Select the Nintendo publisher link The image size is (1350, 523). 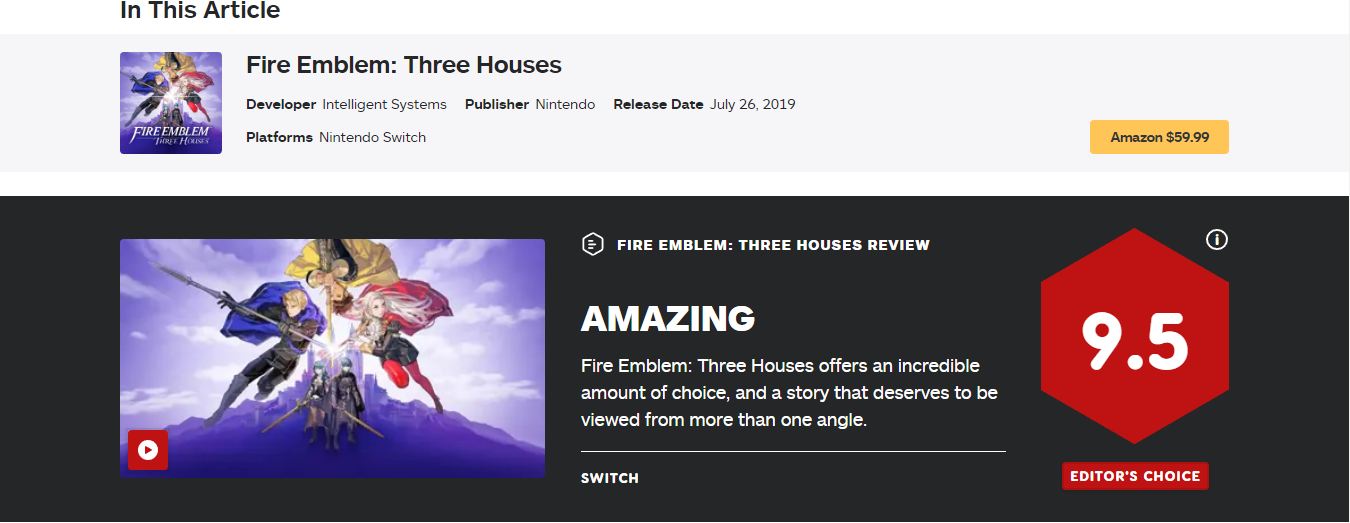565,104
